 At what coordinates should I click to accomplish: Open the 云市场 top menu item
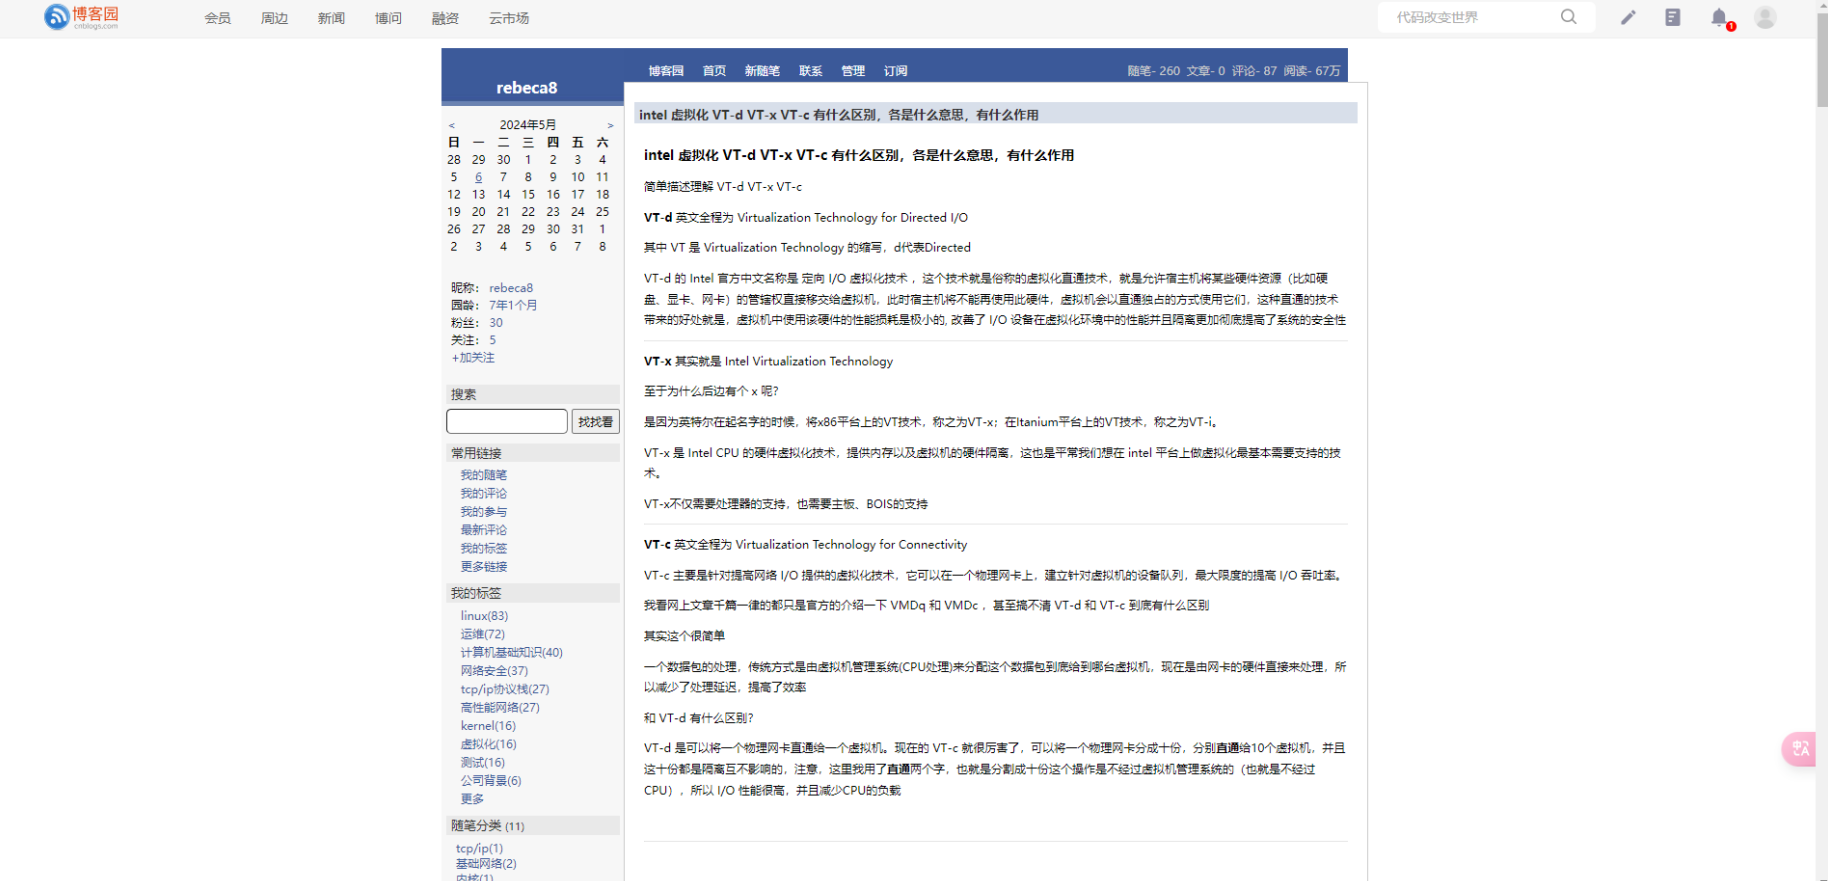pyautogui.click(x=509, y=18)
